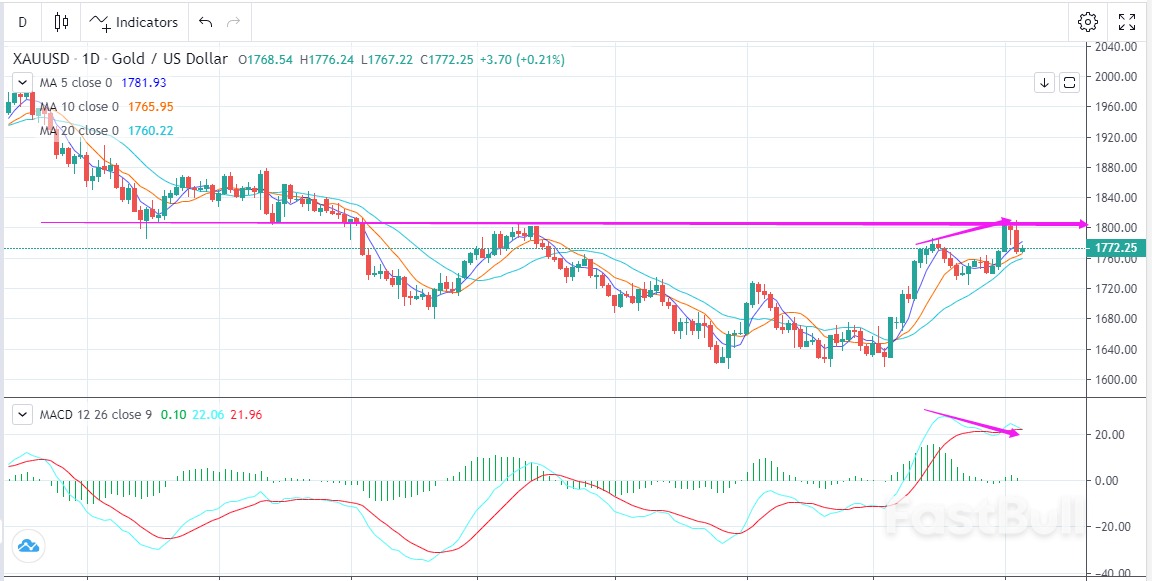Viewport: 1152px width, 581px height.
Task: Click the undo arrow icon
Action: click(x=204, y=21)
